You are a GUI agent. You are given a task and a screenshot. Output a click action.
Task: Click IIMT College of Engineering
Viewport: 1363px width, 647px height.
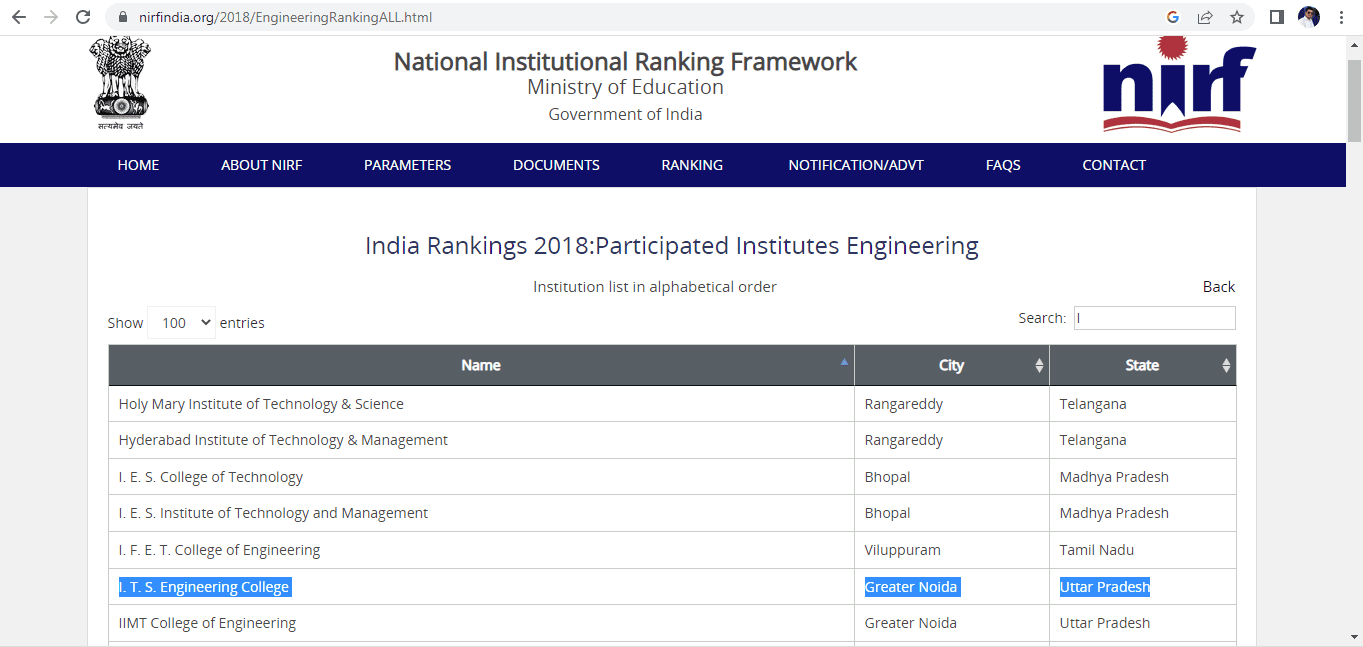207,623
